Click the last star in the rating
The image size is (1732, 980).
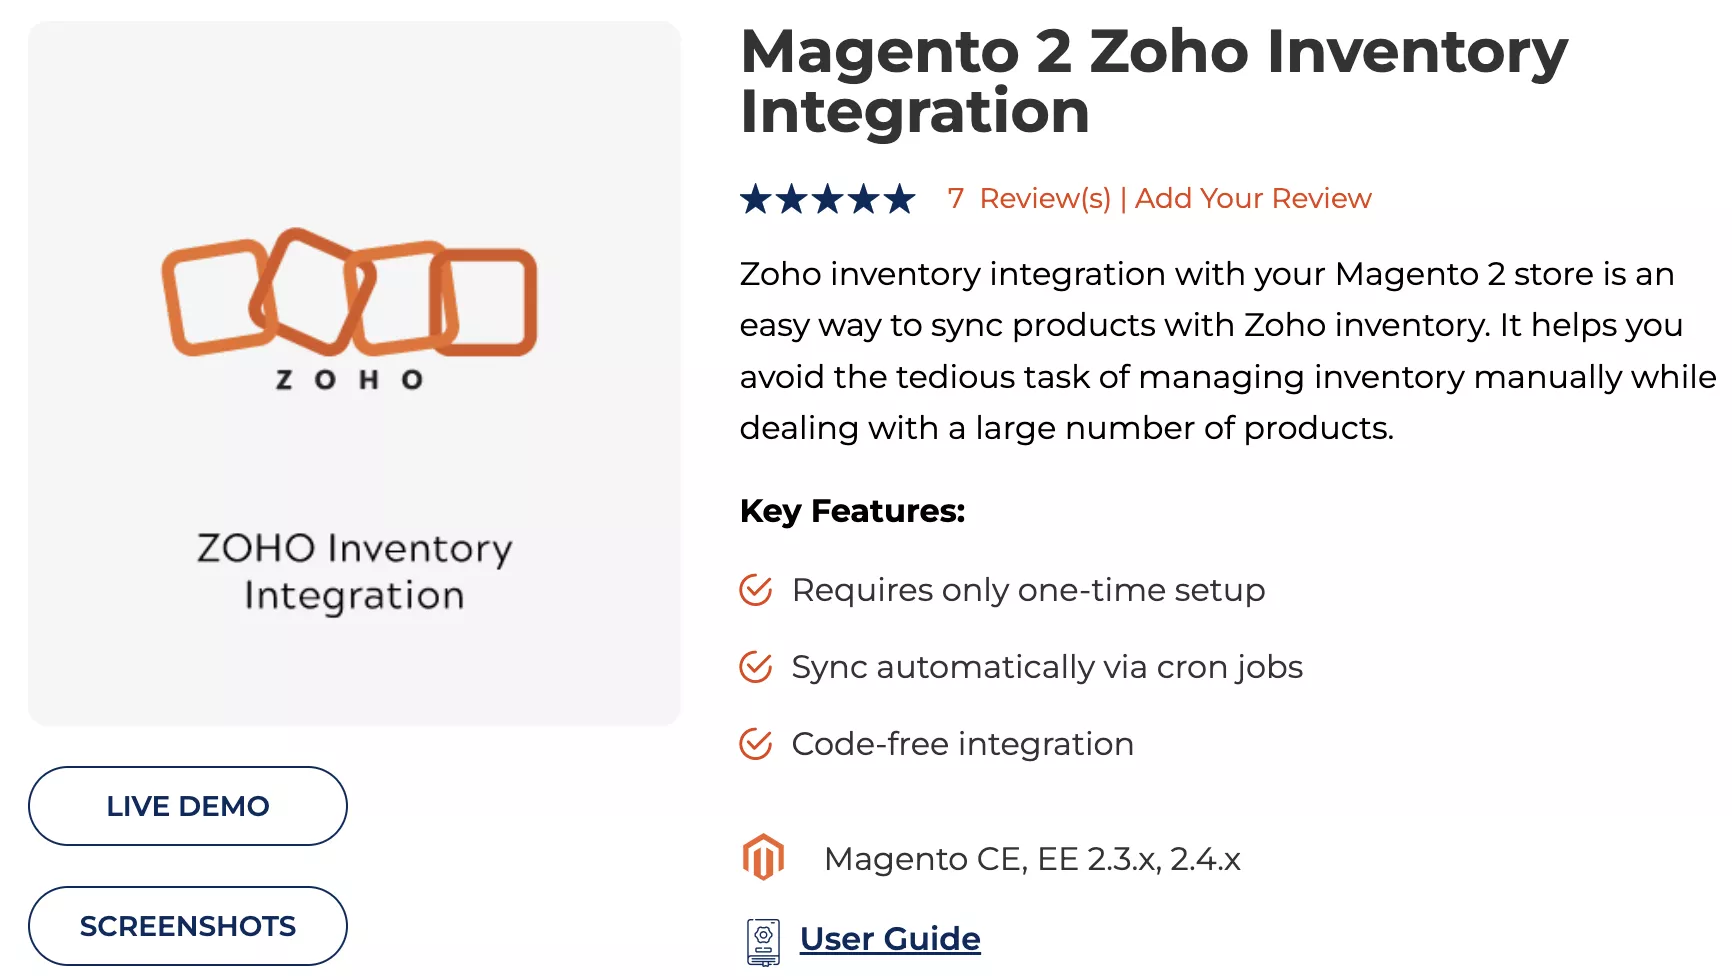898,198
